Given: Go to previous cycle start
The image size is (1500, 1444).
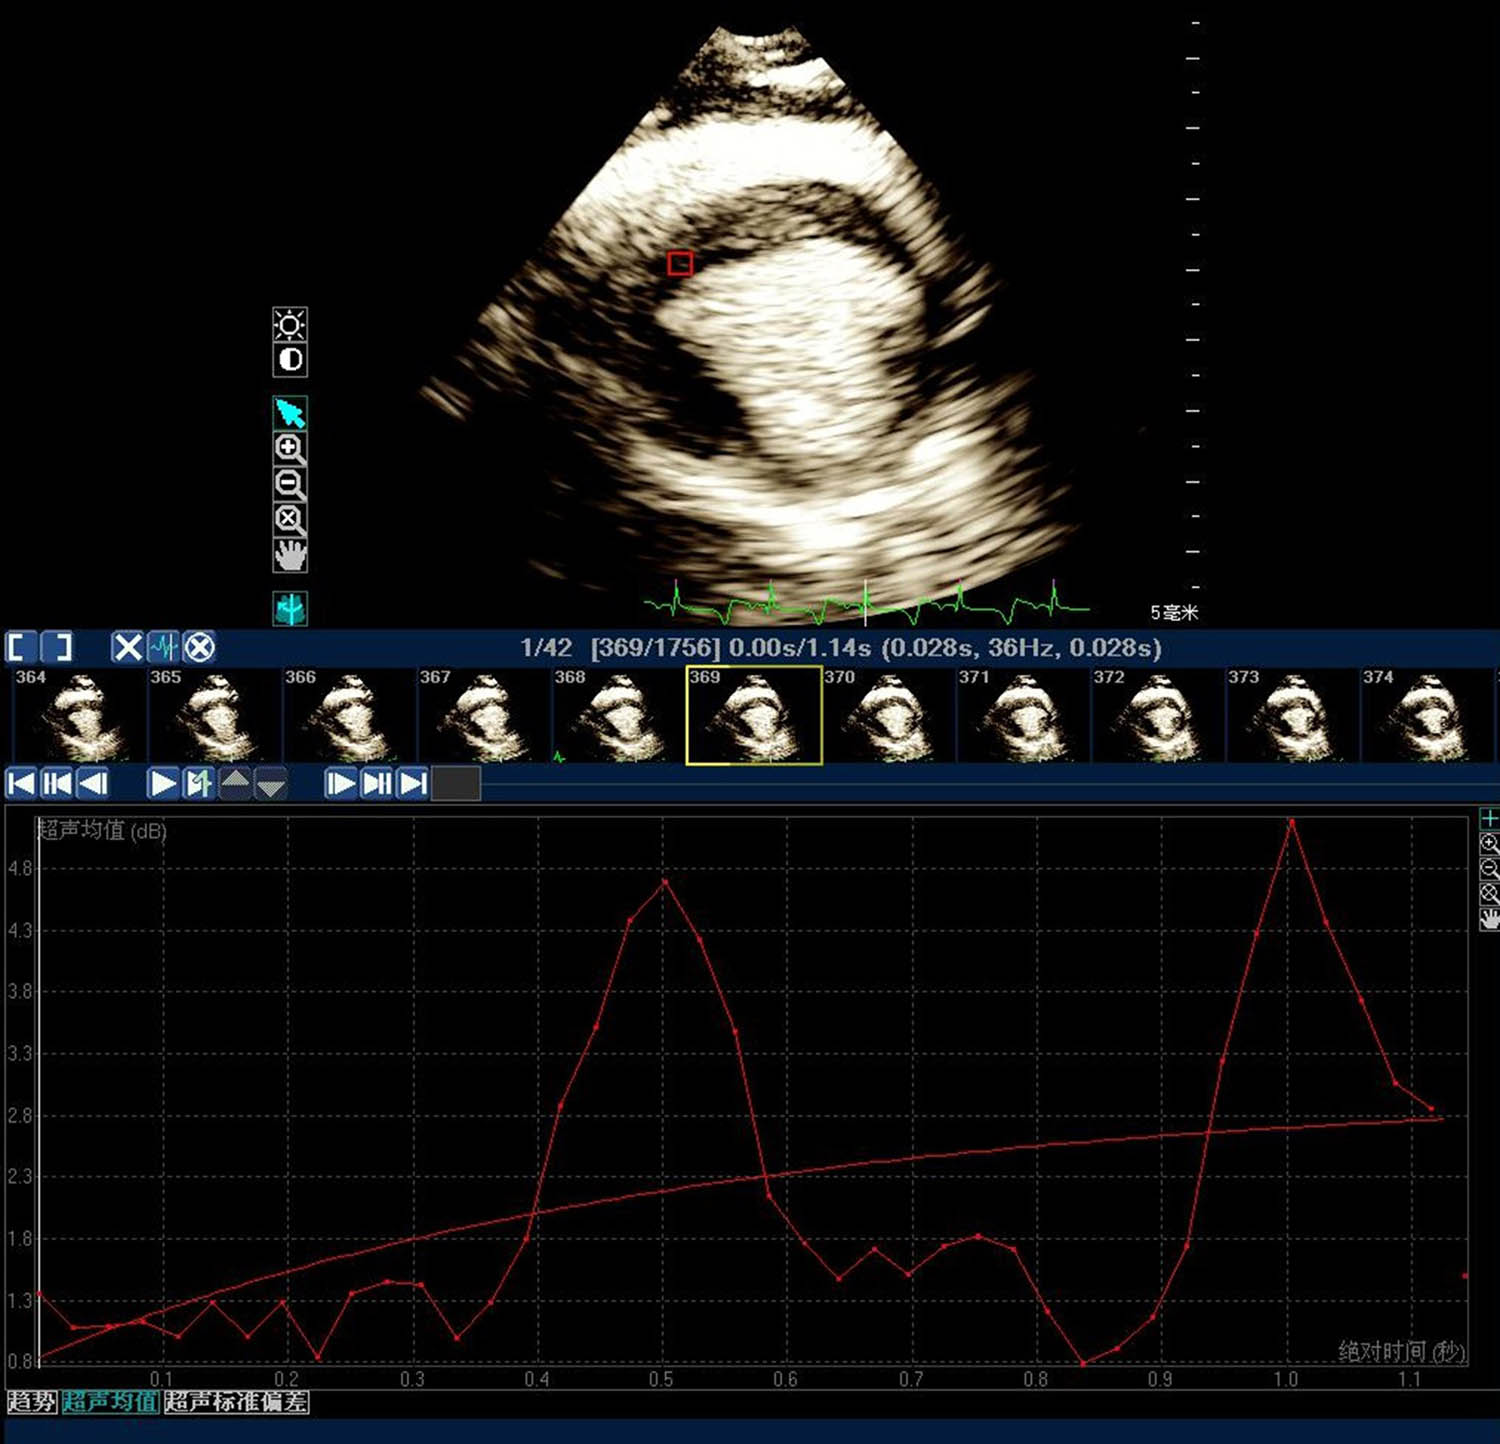Looking at the screenshot, I should click(x=57, y=783).
